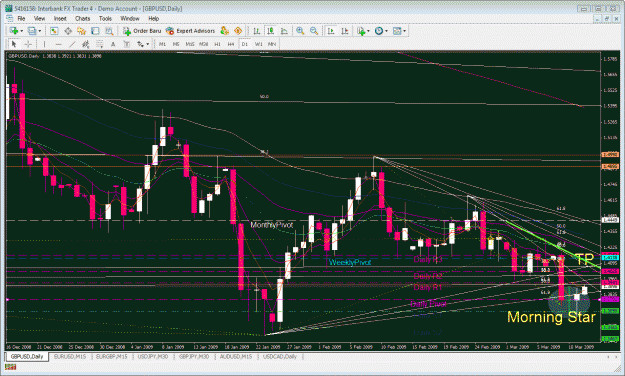Viewport: 625px width, 376px height.
Task: Switch chart to Bar Chart mode
Action: click(x=257, y=31)
